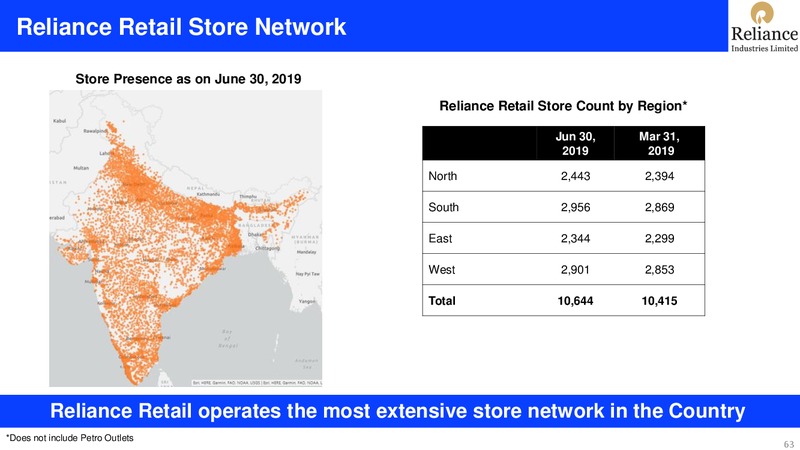The image size is (800, 450).
Task: Select the 'West' row label
Action: pyautogui.click(x=441, y=269)
